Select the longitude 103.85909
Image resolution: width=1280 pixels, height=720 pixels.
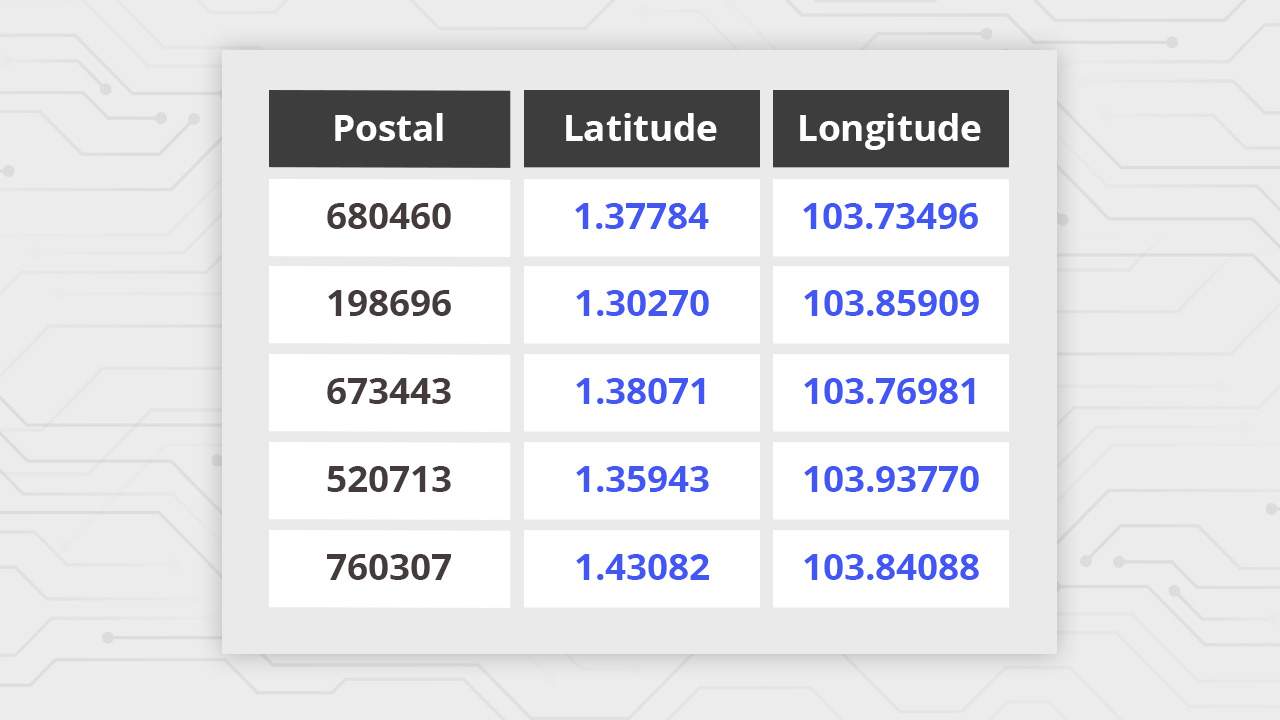890,304
